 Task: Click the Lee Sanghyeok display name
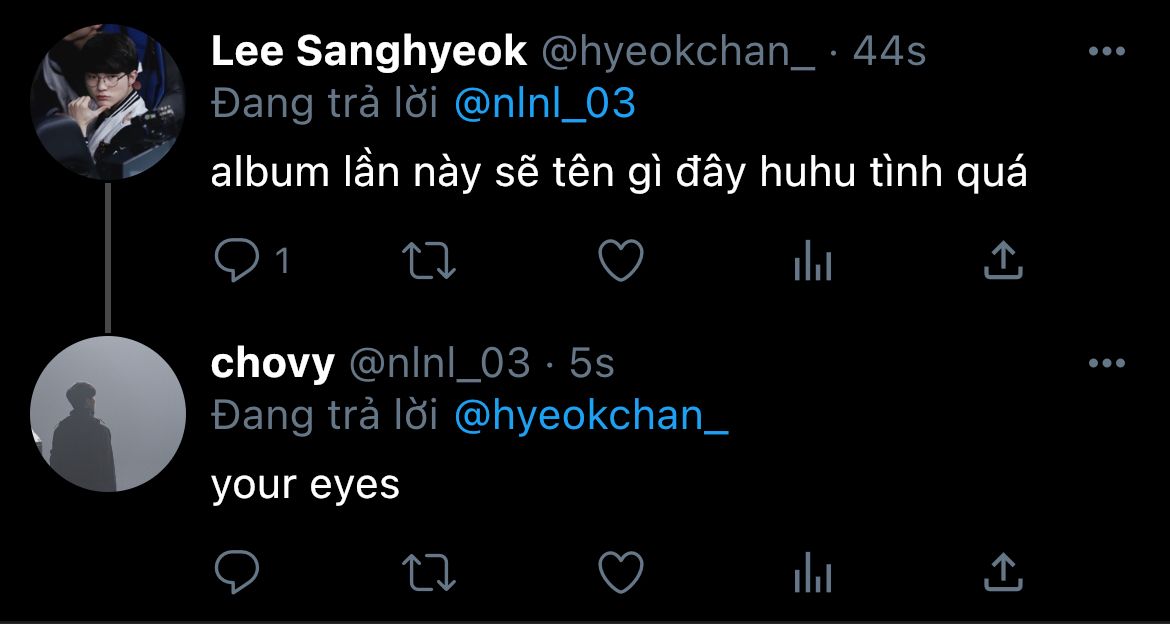click(369, 52)
